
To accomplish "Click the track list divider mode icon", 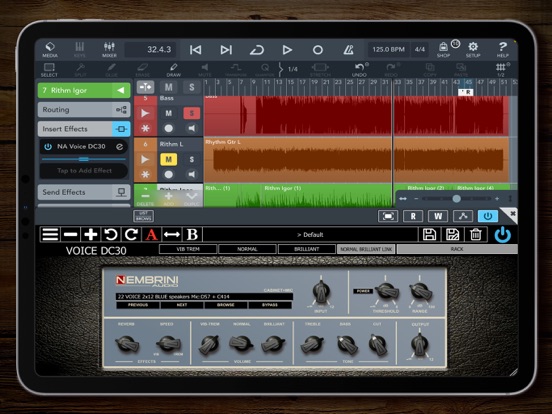I will coord(145,87).
